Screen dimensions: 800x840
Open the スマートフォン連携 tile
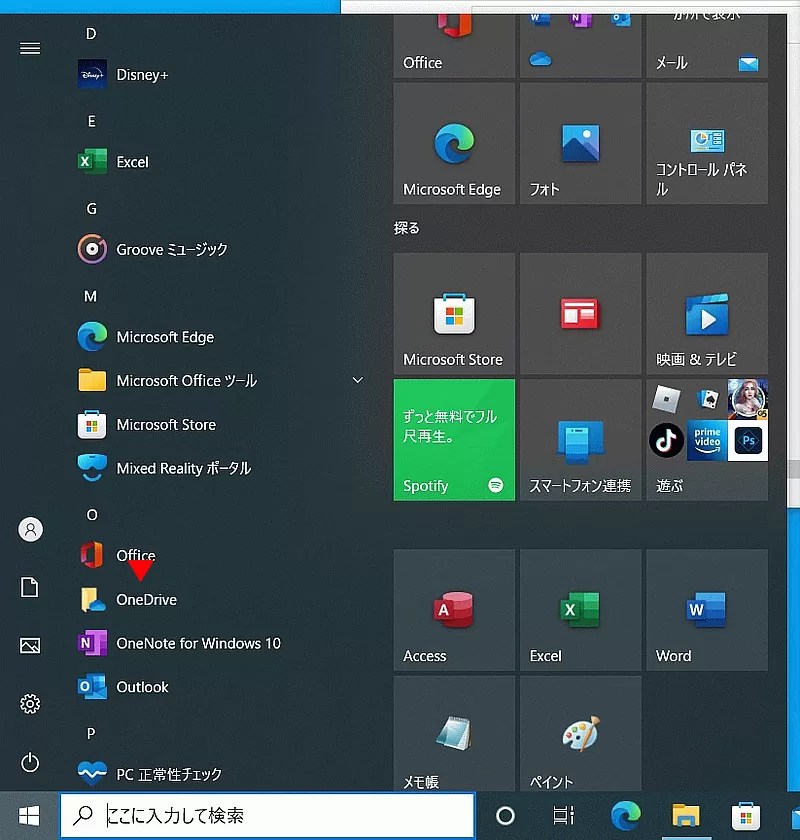point(580,440)
